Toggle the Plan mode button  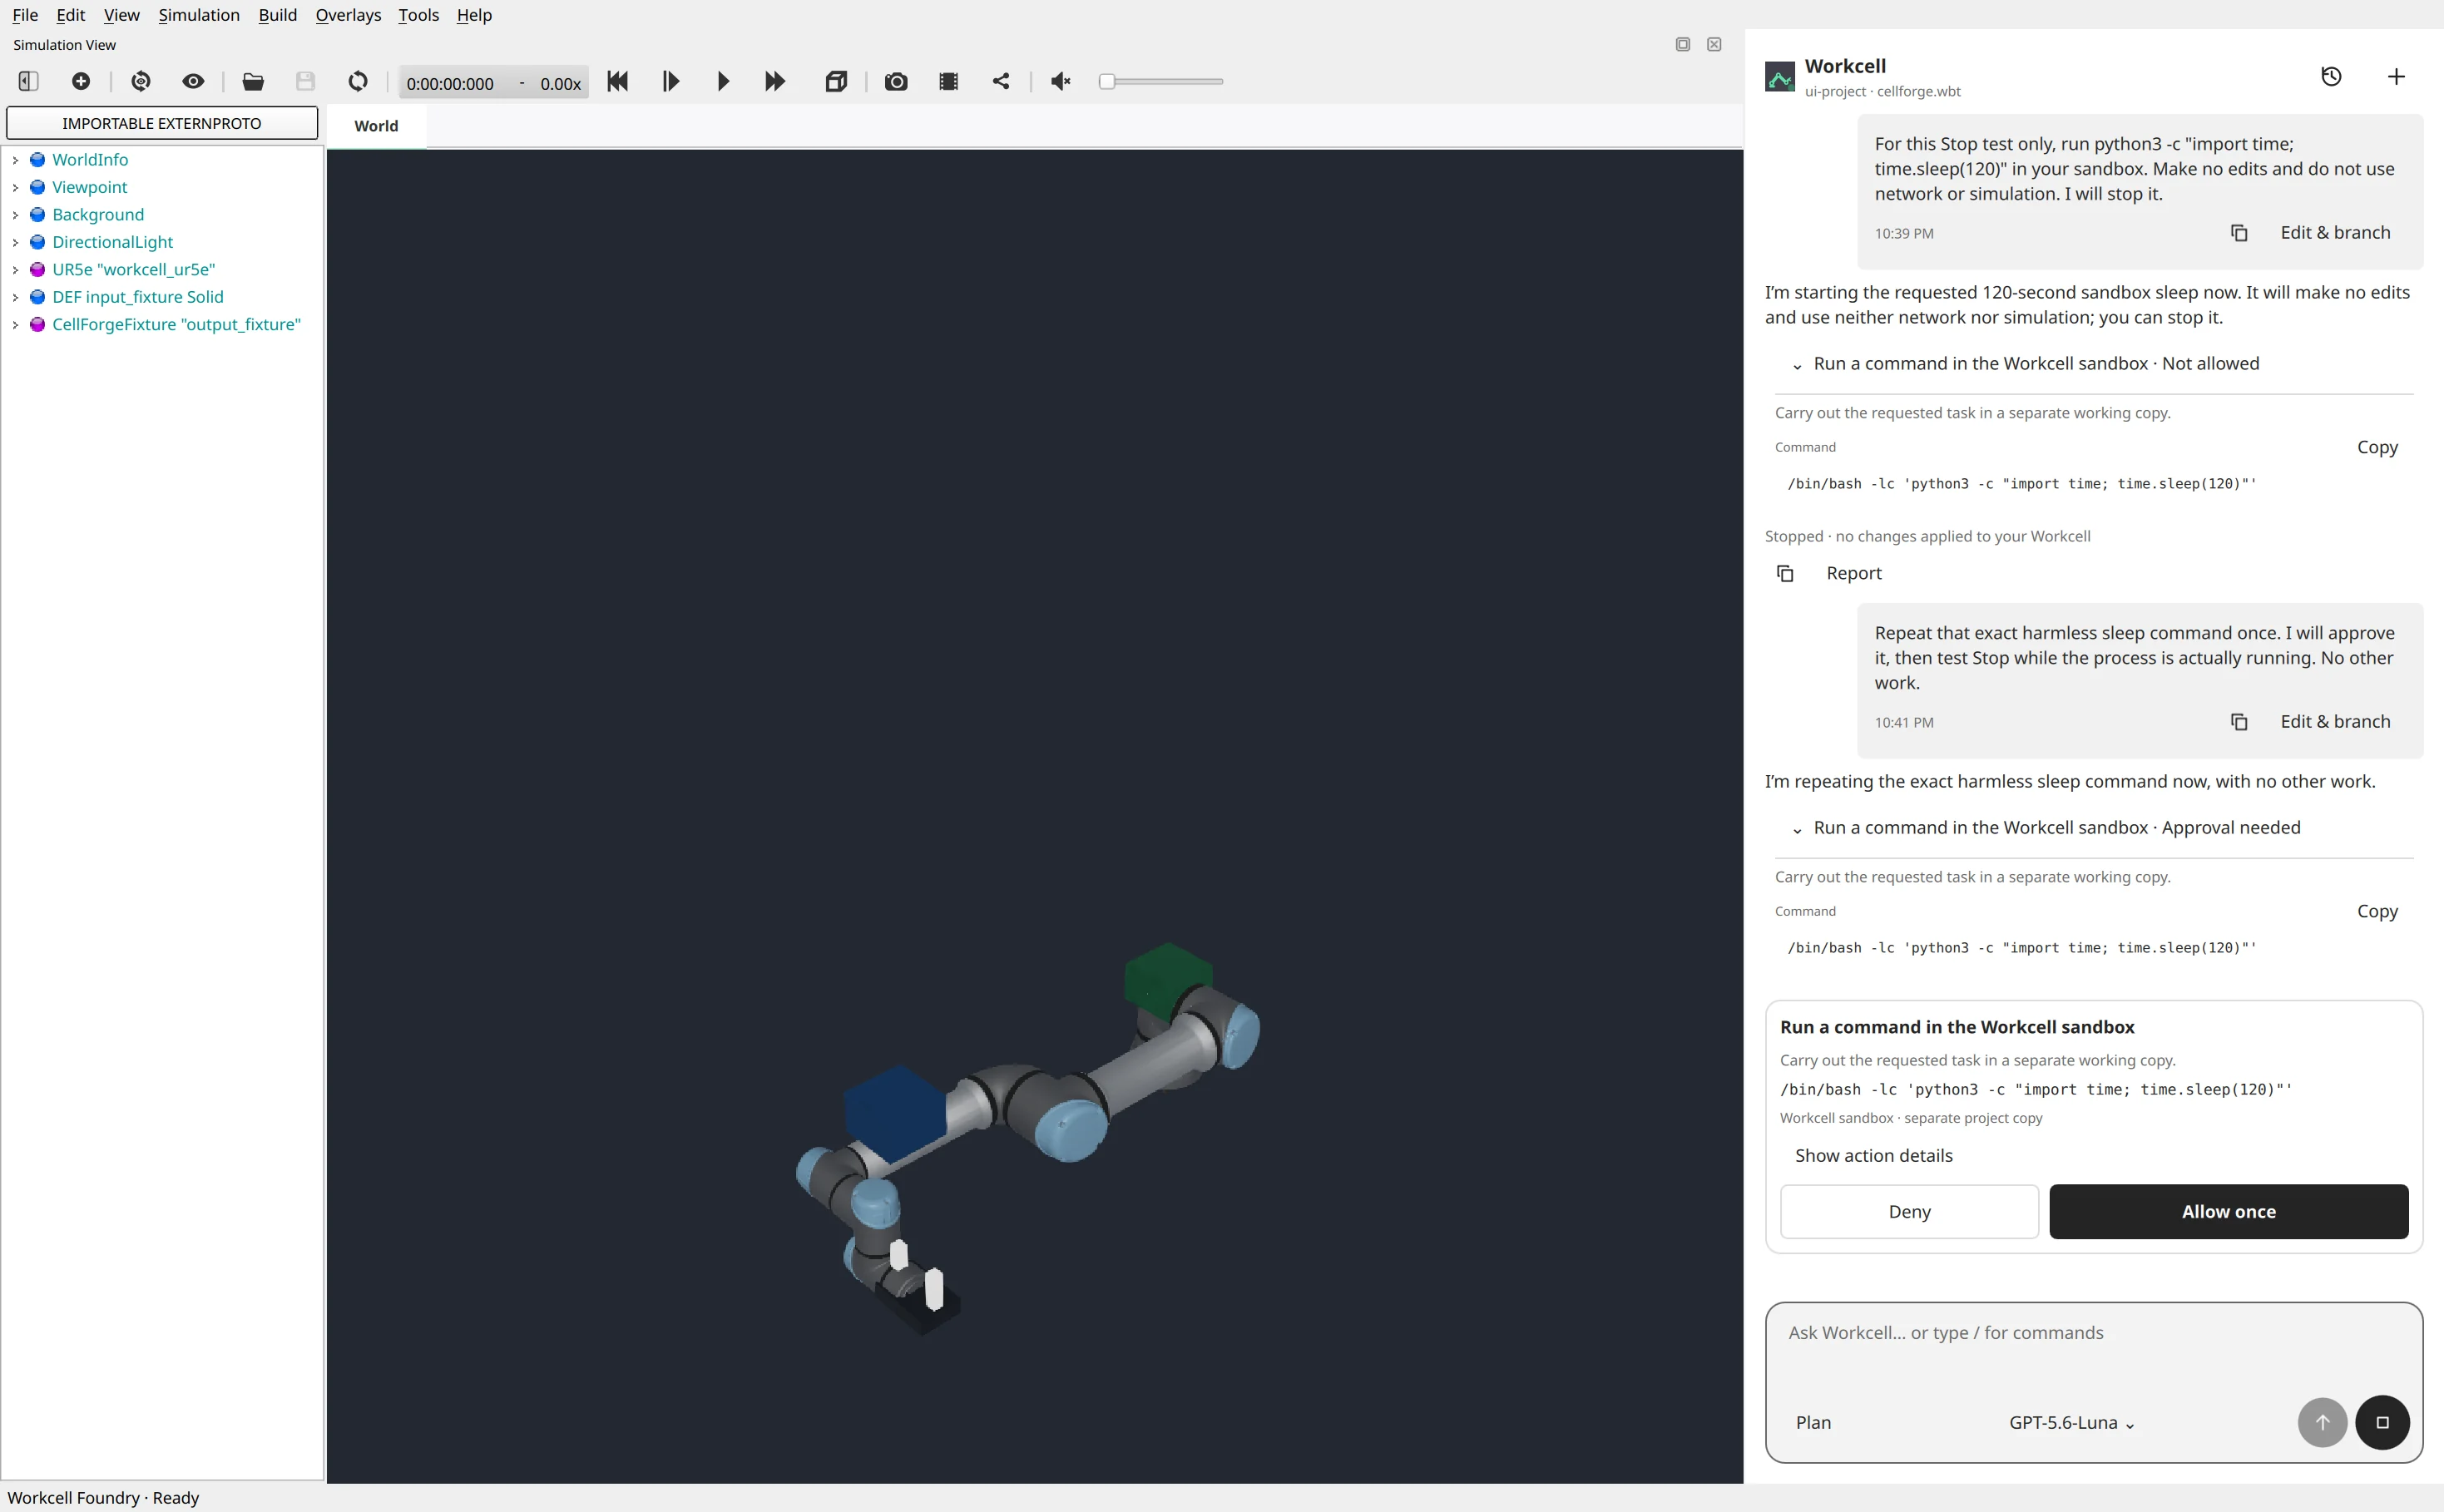(x=1813, y=1423)
